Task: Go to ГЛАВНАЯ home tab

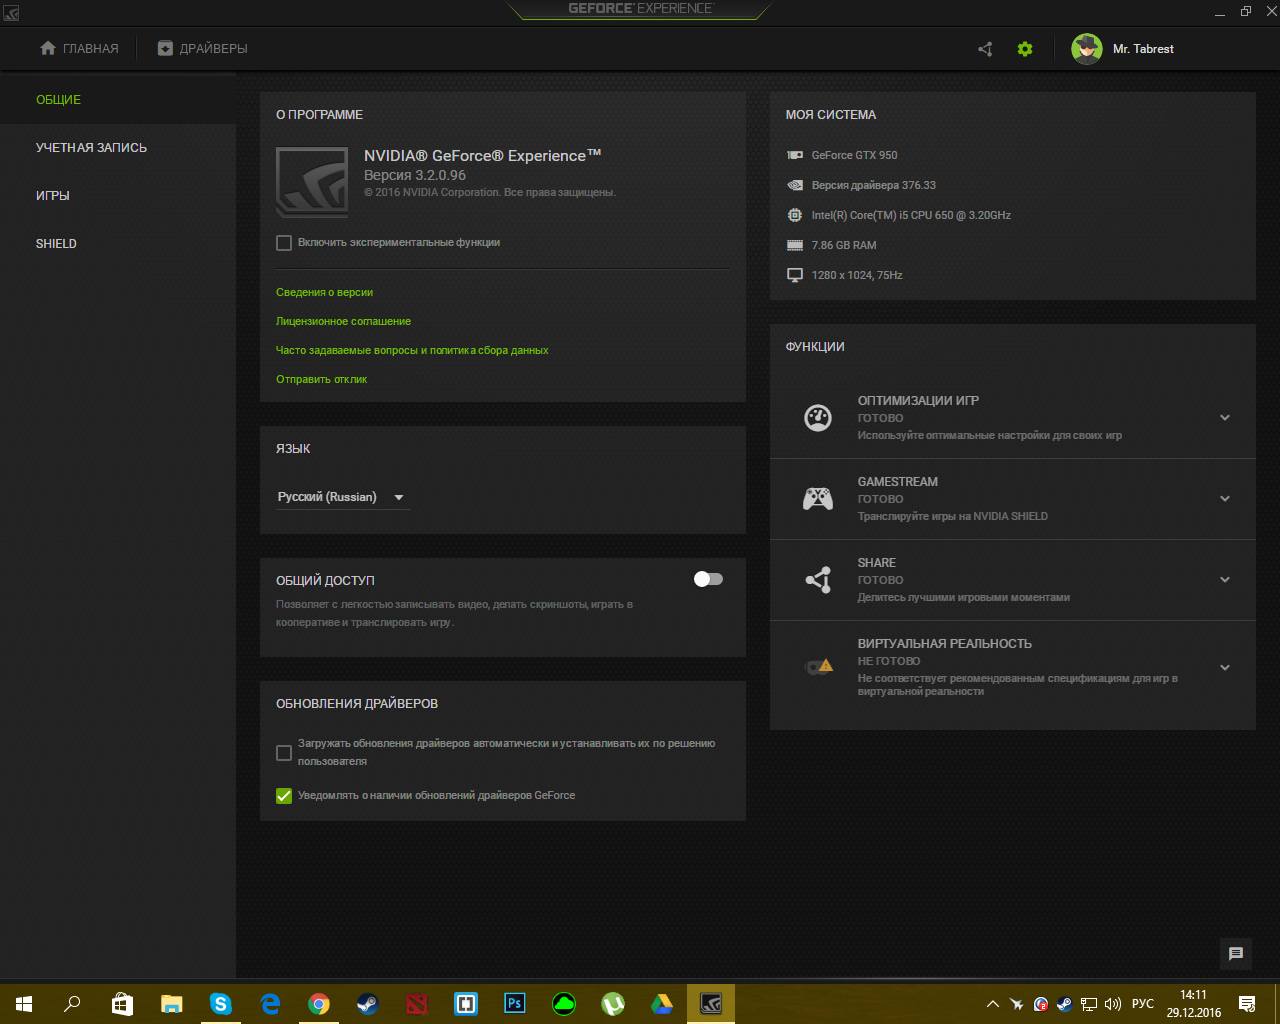Action: coord(79,49)
